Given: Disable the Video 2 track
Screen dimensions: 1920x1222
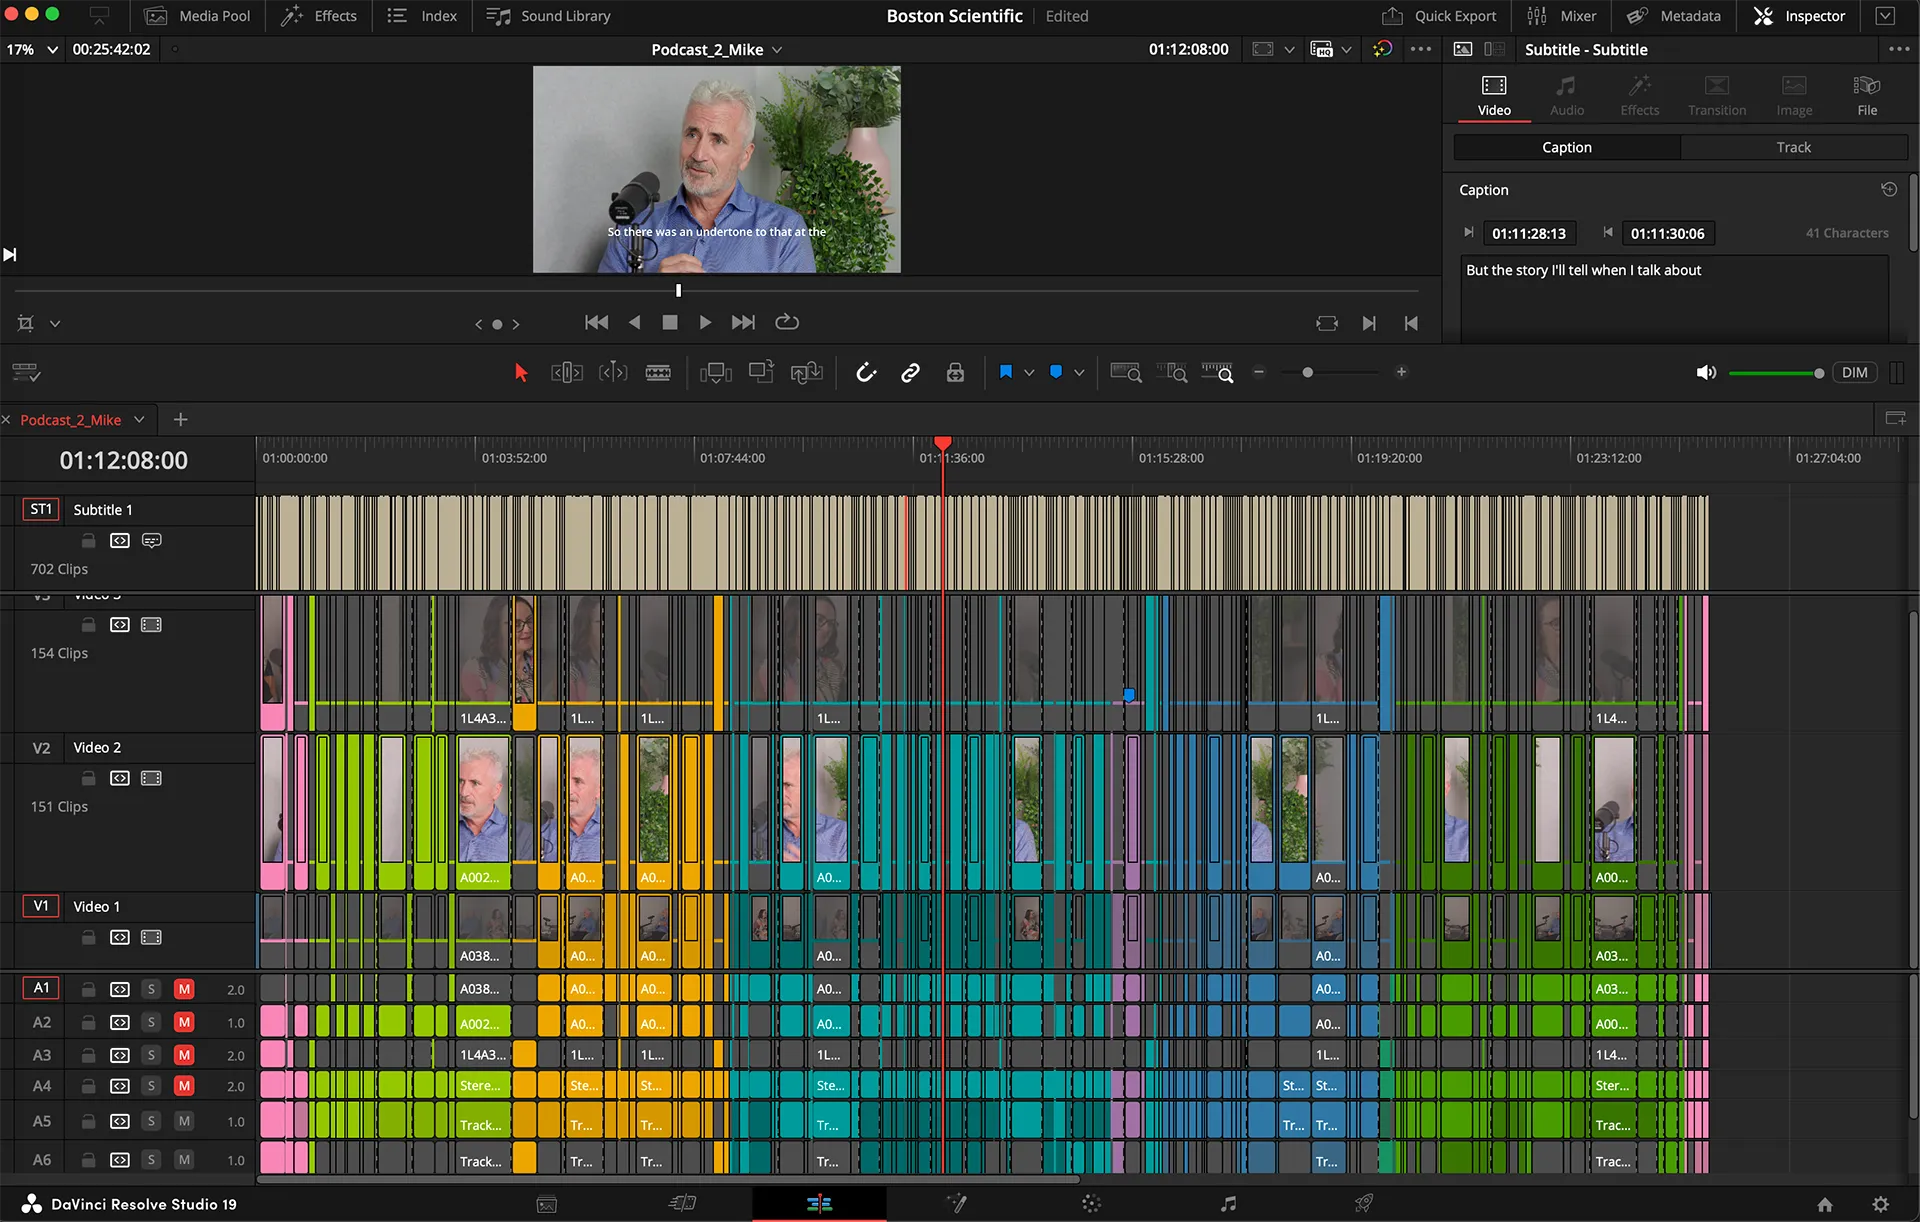Looking at the screenshot, I should (151, 778).
